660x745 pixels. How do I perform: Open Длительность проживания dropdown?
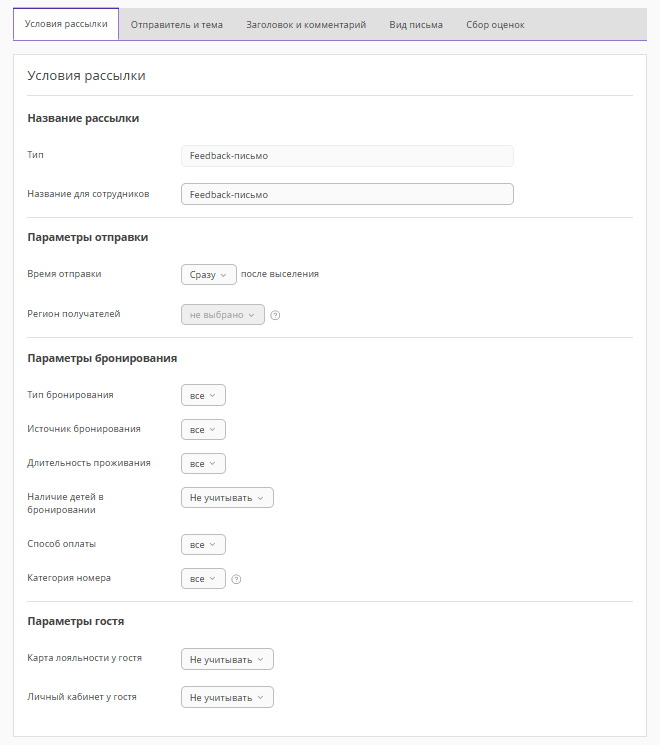(x=203, y=464)
